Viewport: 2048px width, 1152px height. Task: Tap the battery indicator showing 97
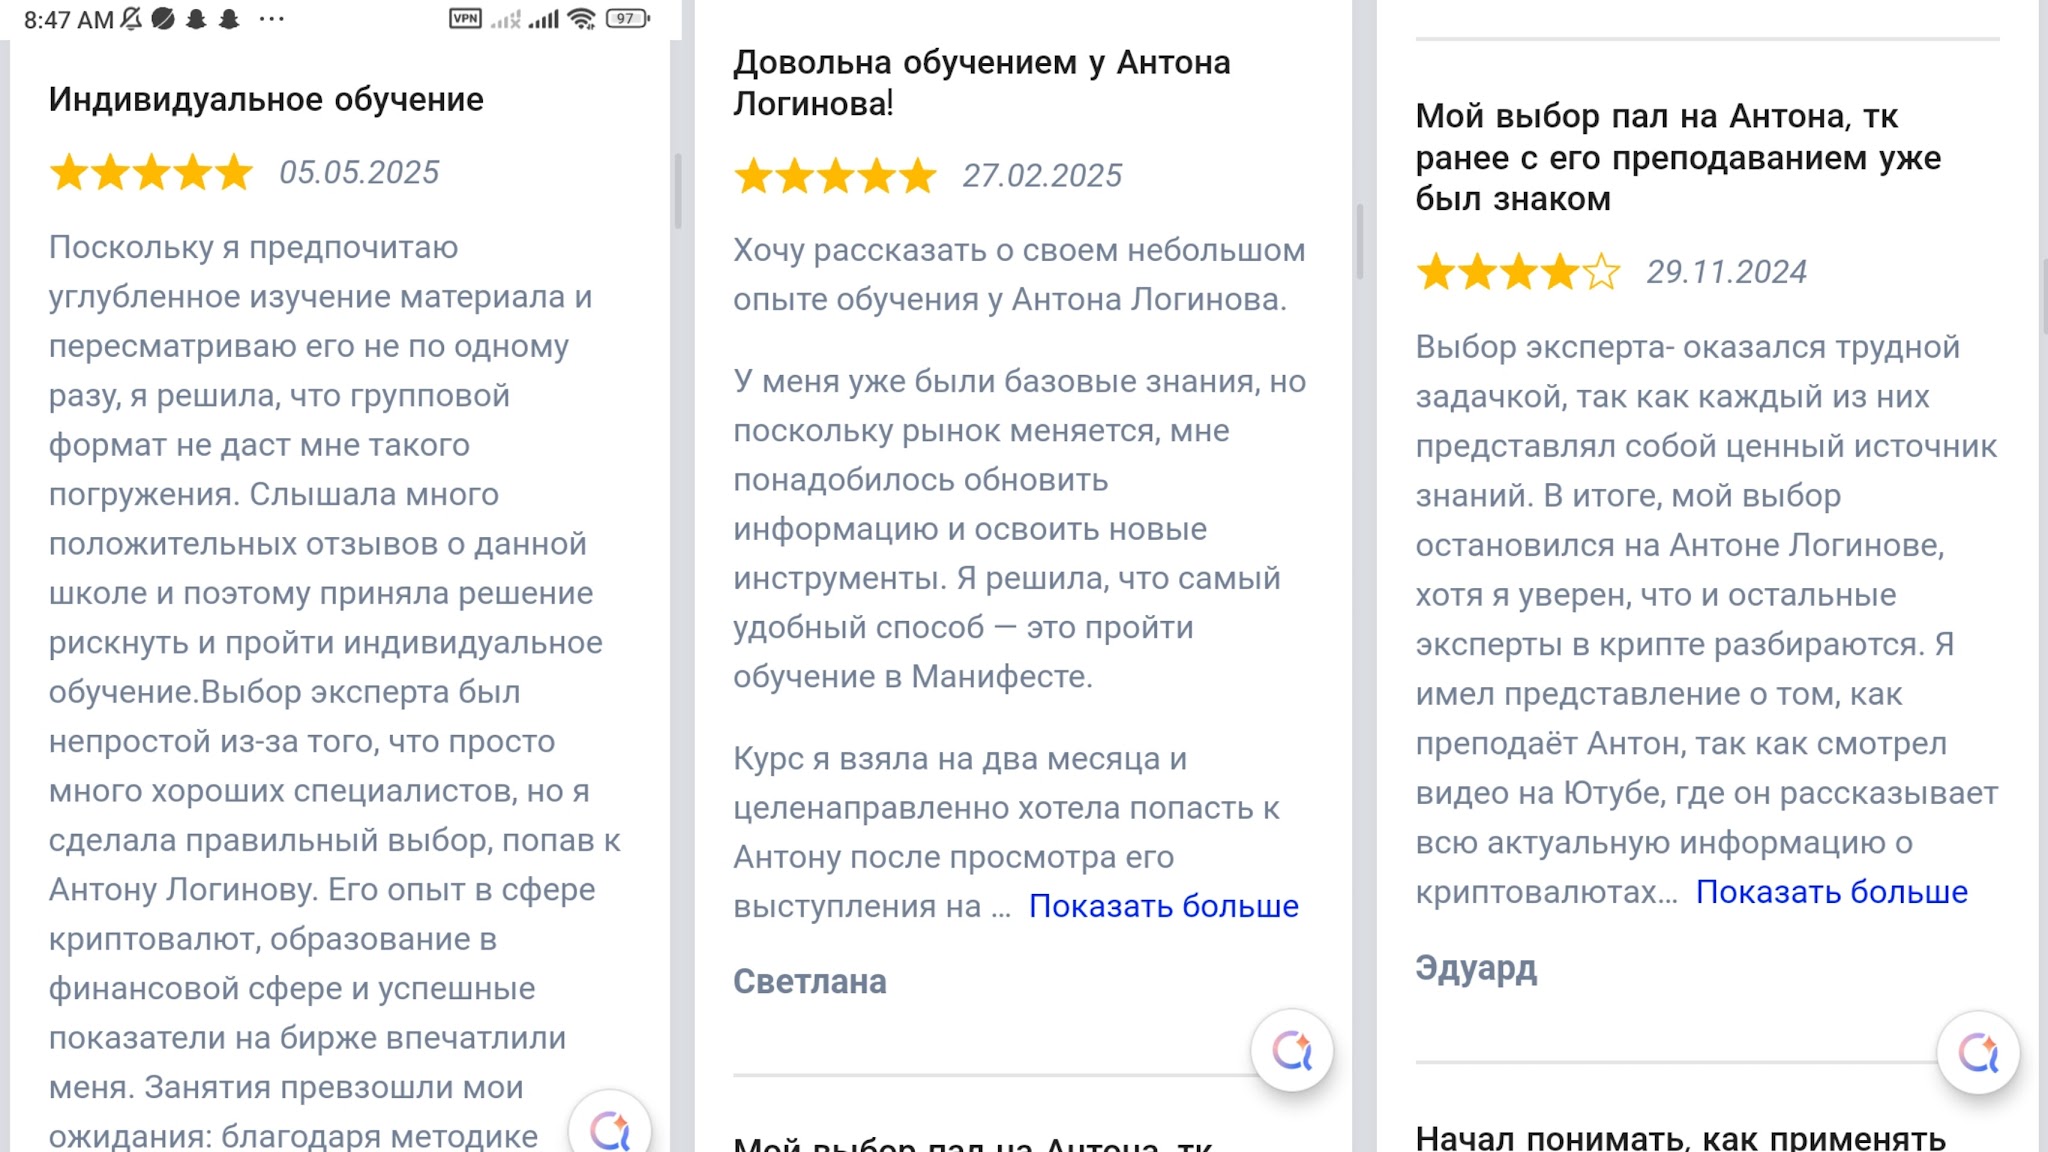point(628,18)
